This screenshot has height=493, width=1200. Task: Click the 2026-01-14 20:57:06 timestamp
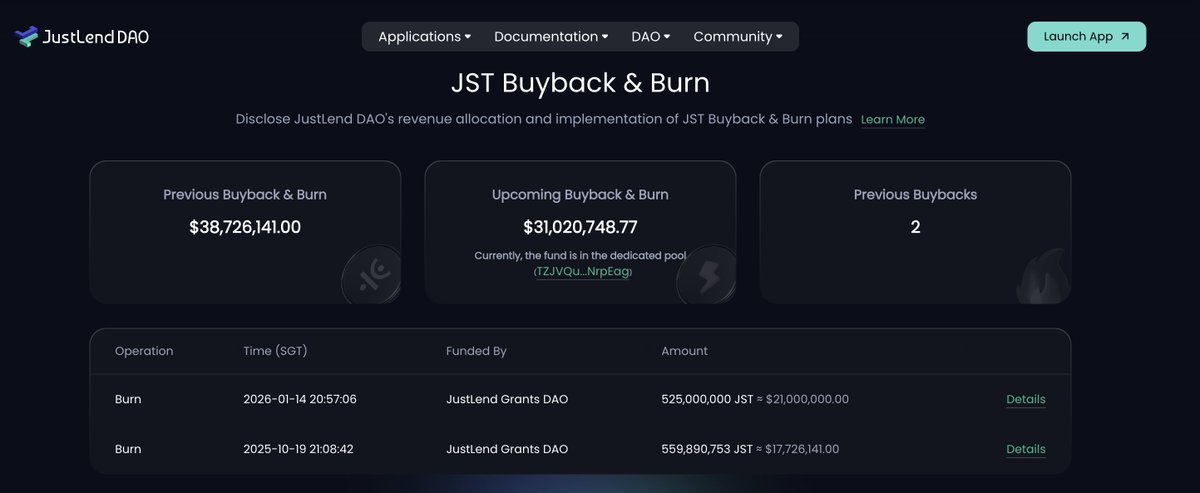tap(300, 400)
